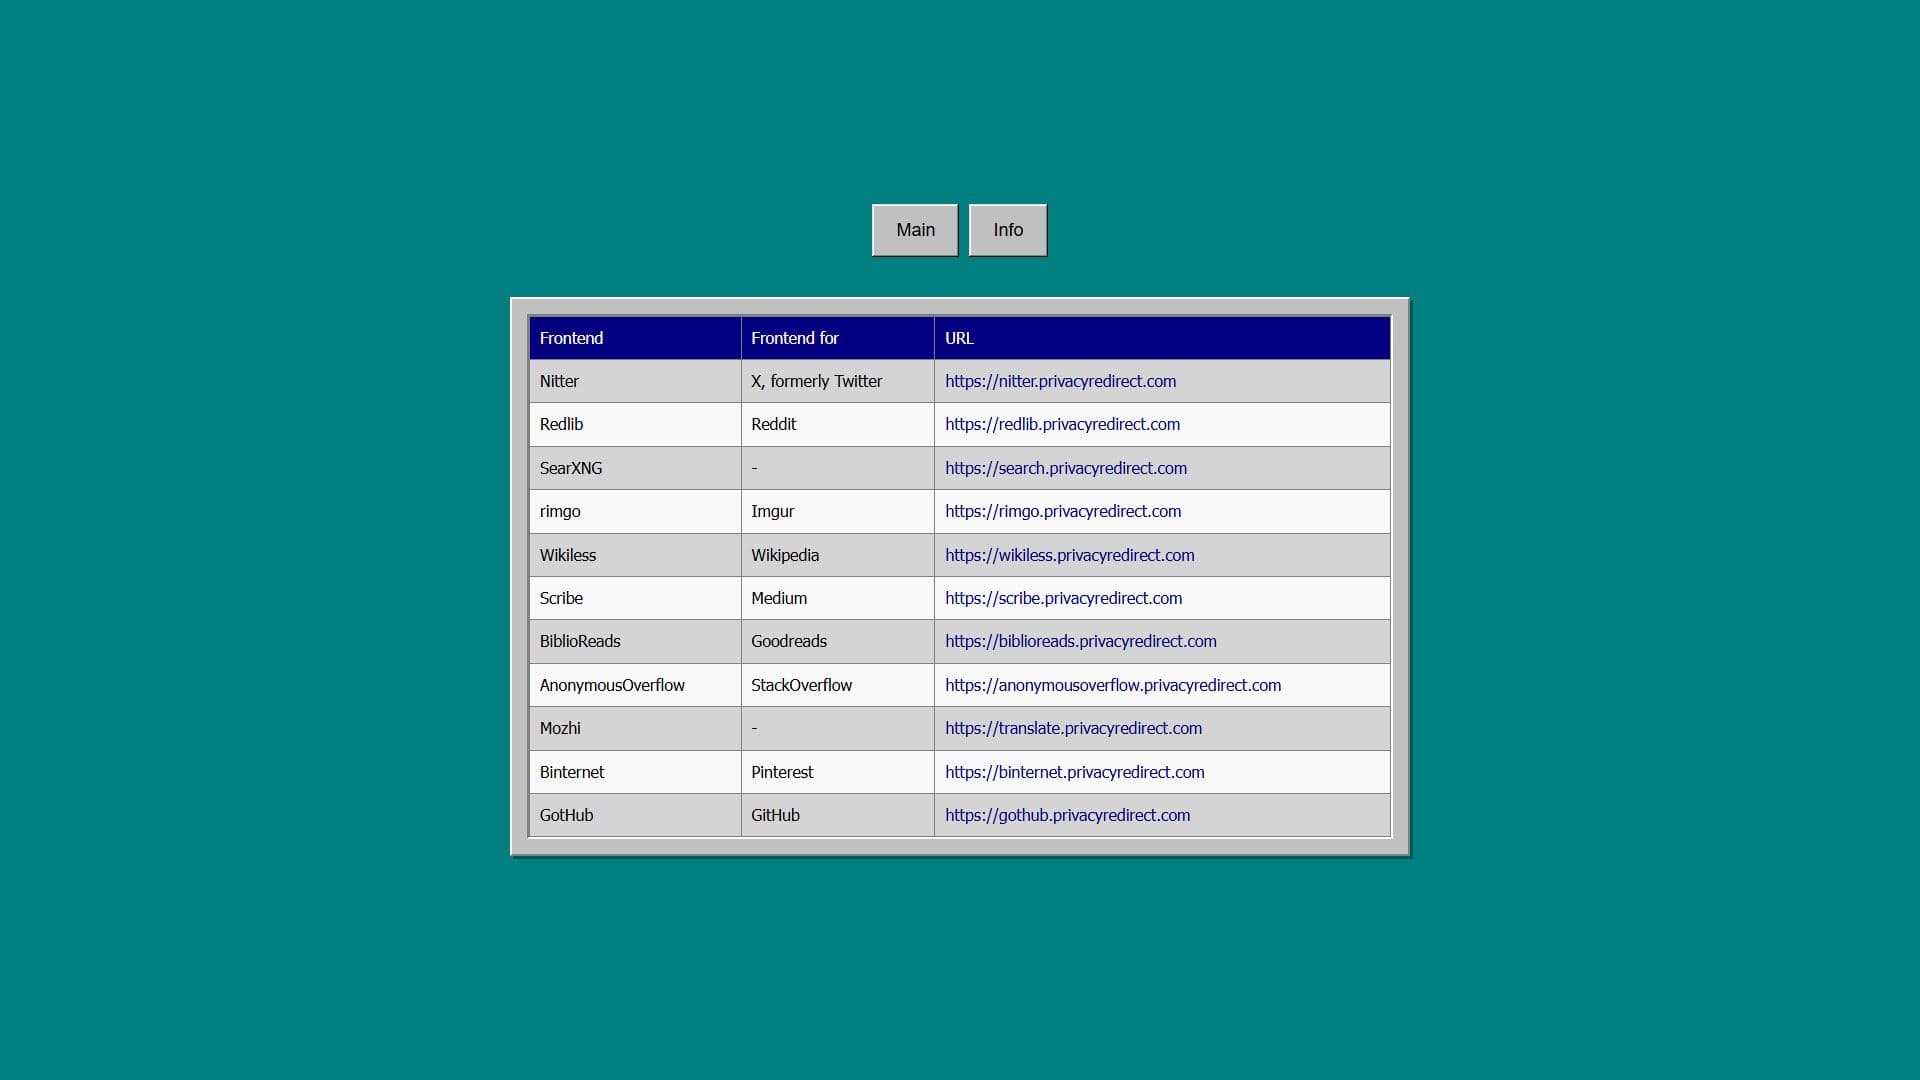Click the GitHub cell
The image size is (1920, 1080).
[838, 815]
